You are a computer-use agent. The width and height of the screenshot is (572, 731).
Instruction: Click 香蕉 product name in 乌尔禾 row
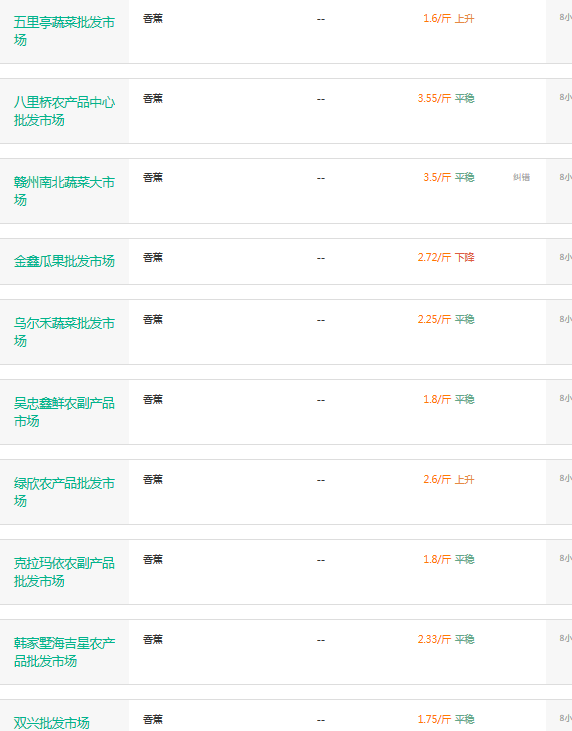(x=153, y=319)
